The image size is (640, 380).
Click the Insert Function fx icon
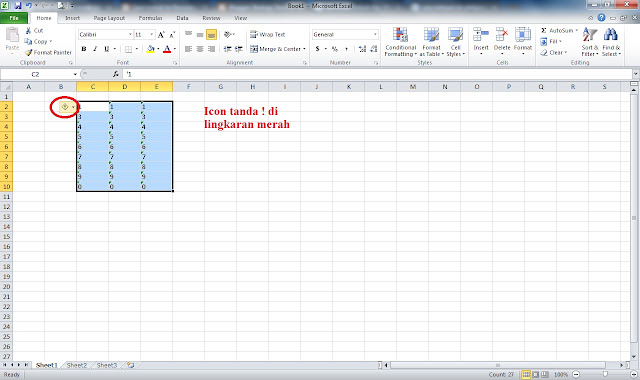point(116,74)
